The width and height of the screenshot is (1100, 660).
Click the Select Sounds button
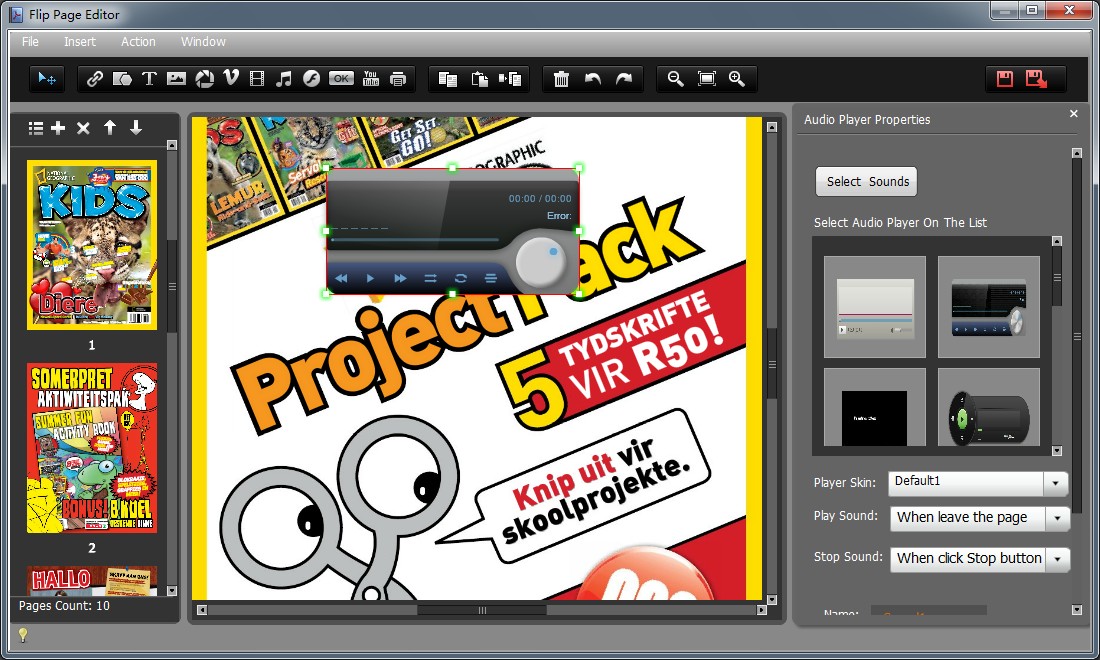click(x=866, y=182)
